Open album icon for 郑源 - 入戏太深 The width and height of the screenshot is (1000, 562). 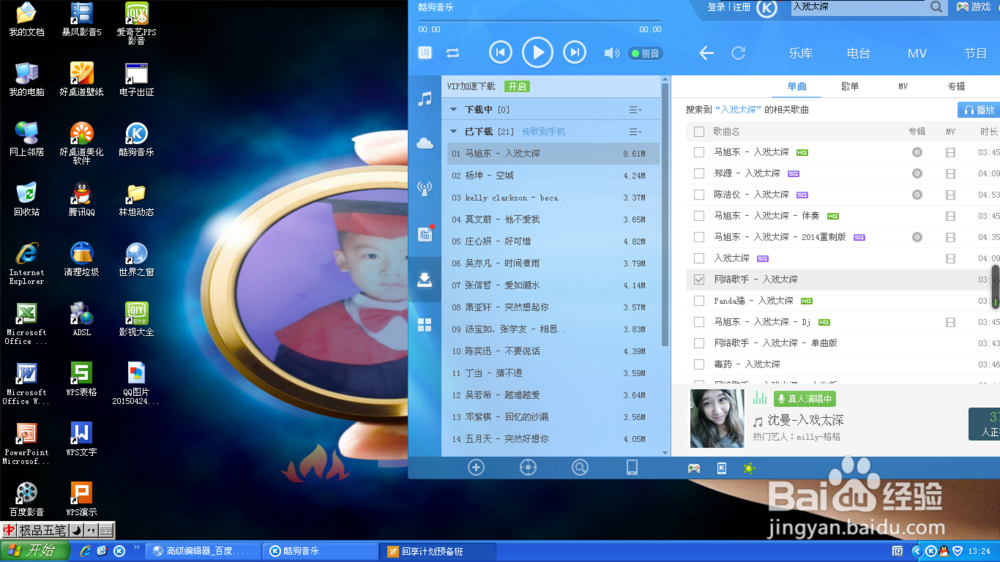[x=917, y=174]
